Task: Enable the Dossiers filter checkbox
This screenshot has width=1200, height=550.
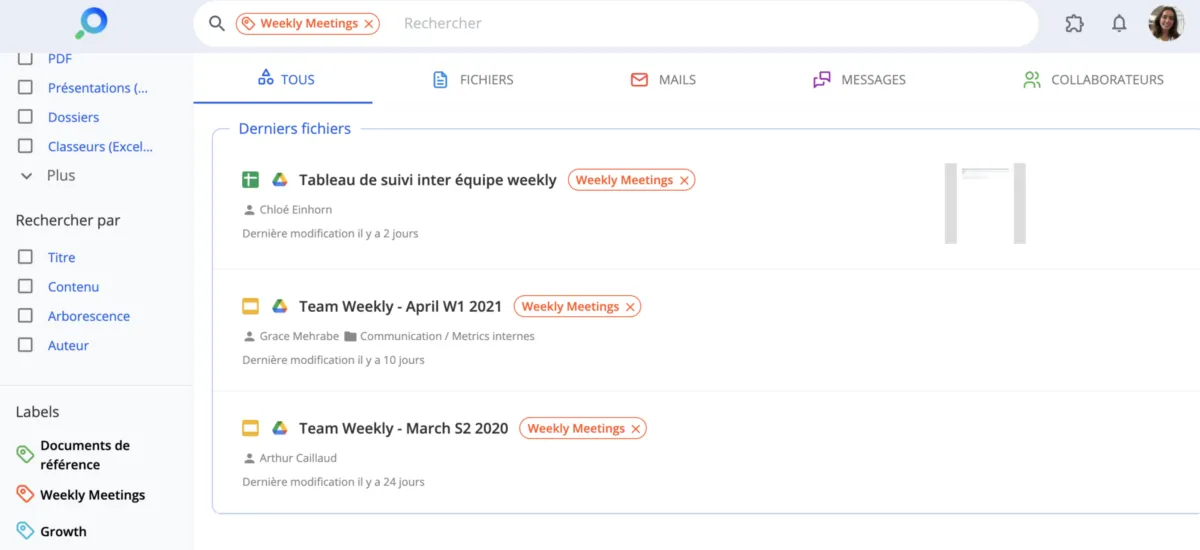Action: click(26, 117)
